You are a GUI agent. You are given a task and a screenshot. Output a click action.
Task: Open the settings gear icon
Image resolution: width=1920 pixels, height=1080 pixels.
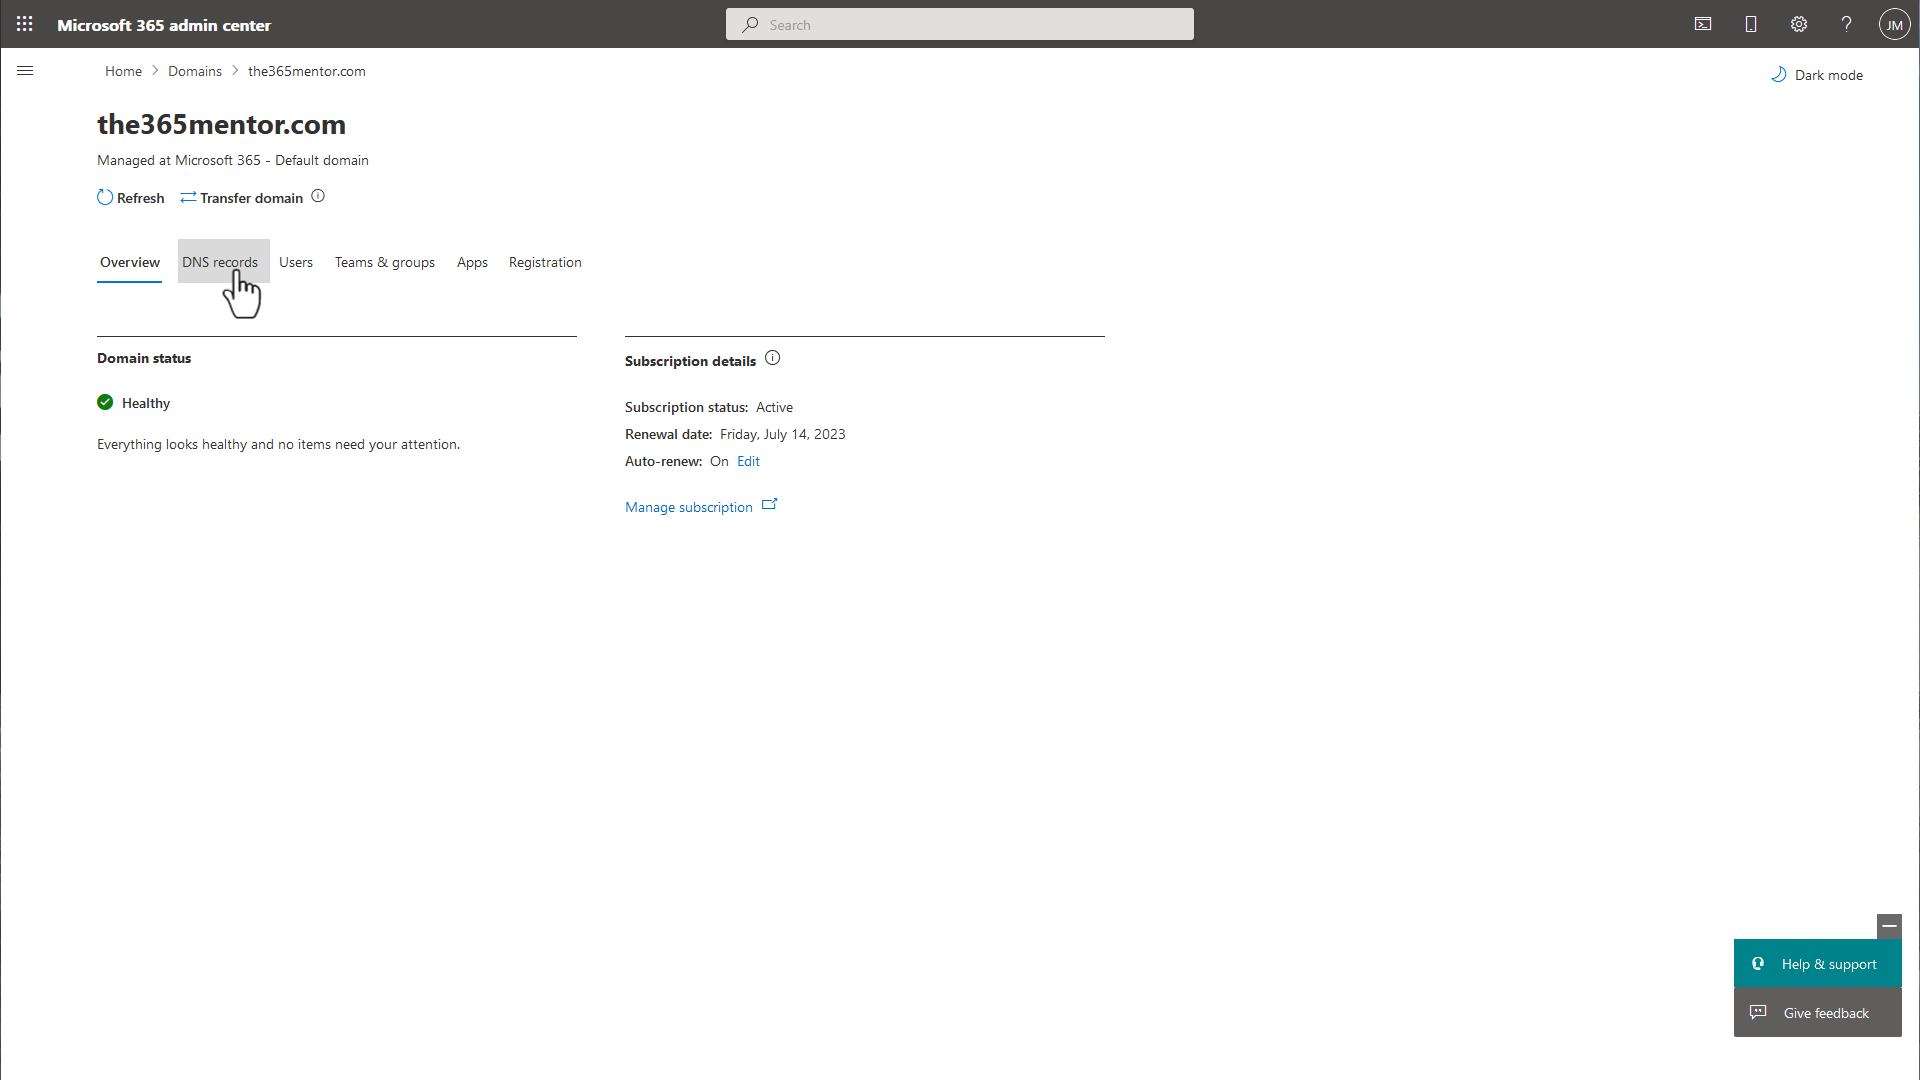coord(1799,24)
